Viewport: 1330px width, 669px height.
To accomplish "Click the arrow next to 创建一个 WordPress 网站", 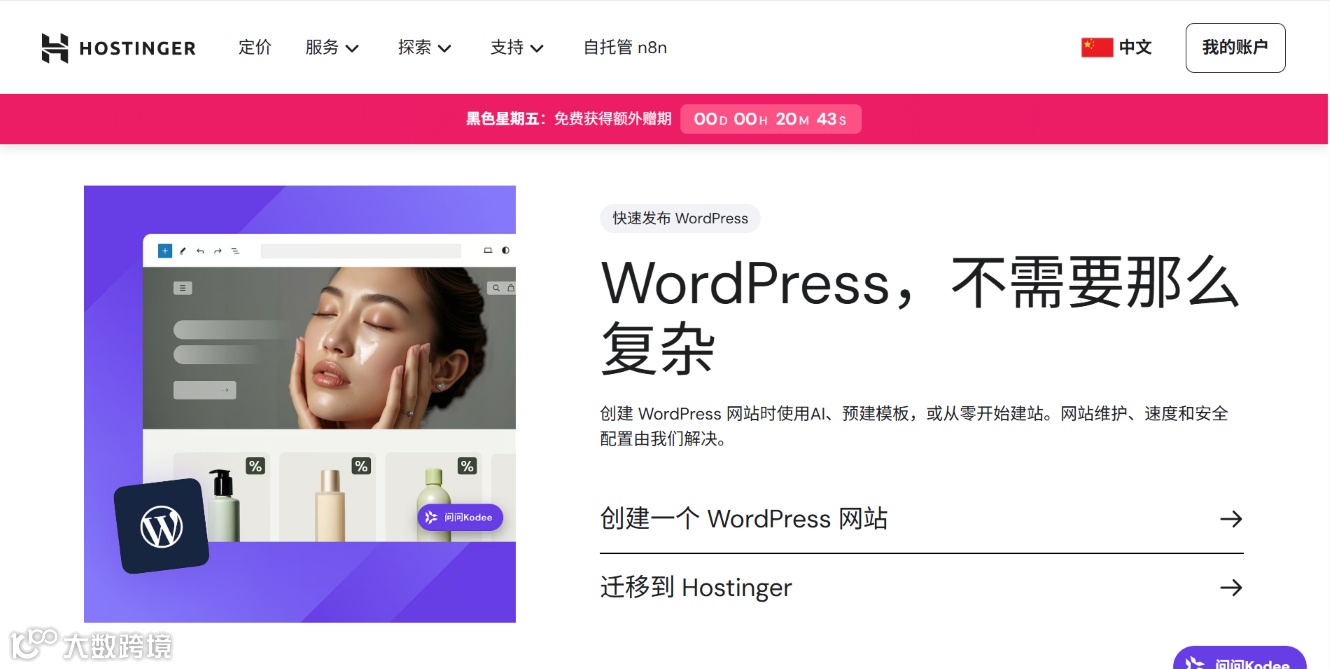I will tap(1231, 519).
